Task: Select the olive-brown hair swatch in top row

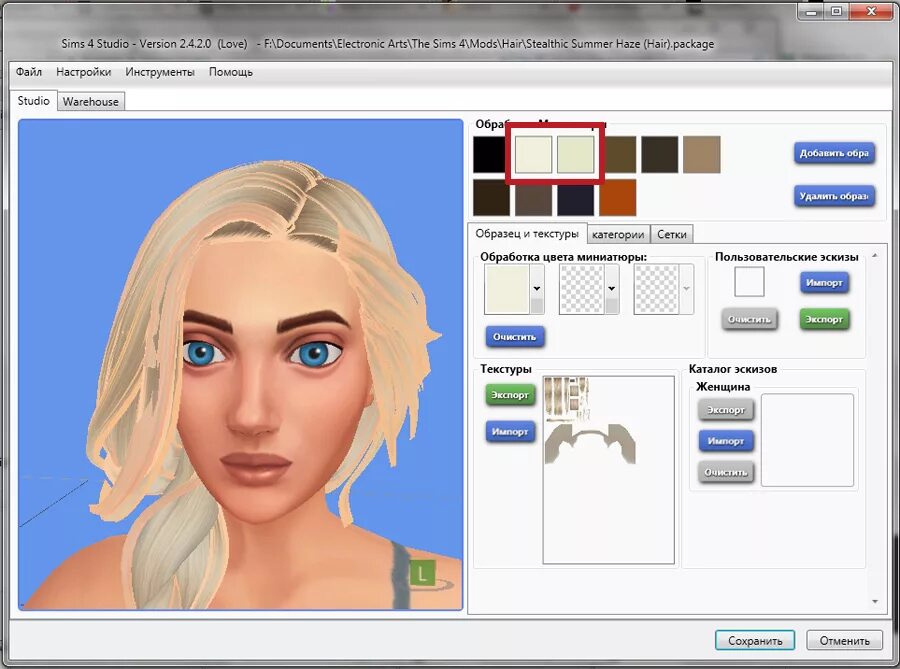Action: coord(620,154)
